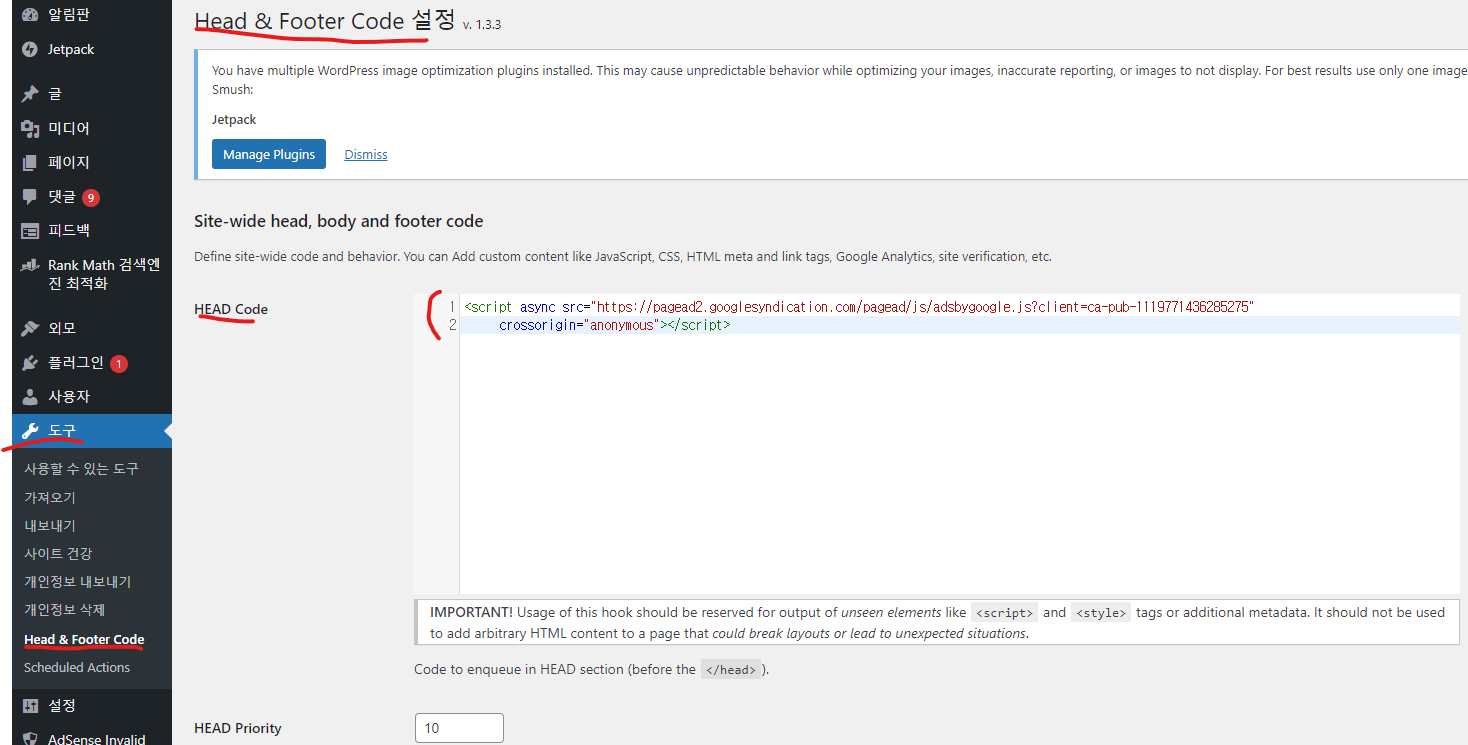The height and width of the screenshot is (745, 1468).
Task: Dismiss the image optimization notice
Action: [366, 154]
